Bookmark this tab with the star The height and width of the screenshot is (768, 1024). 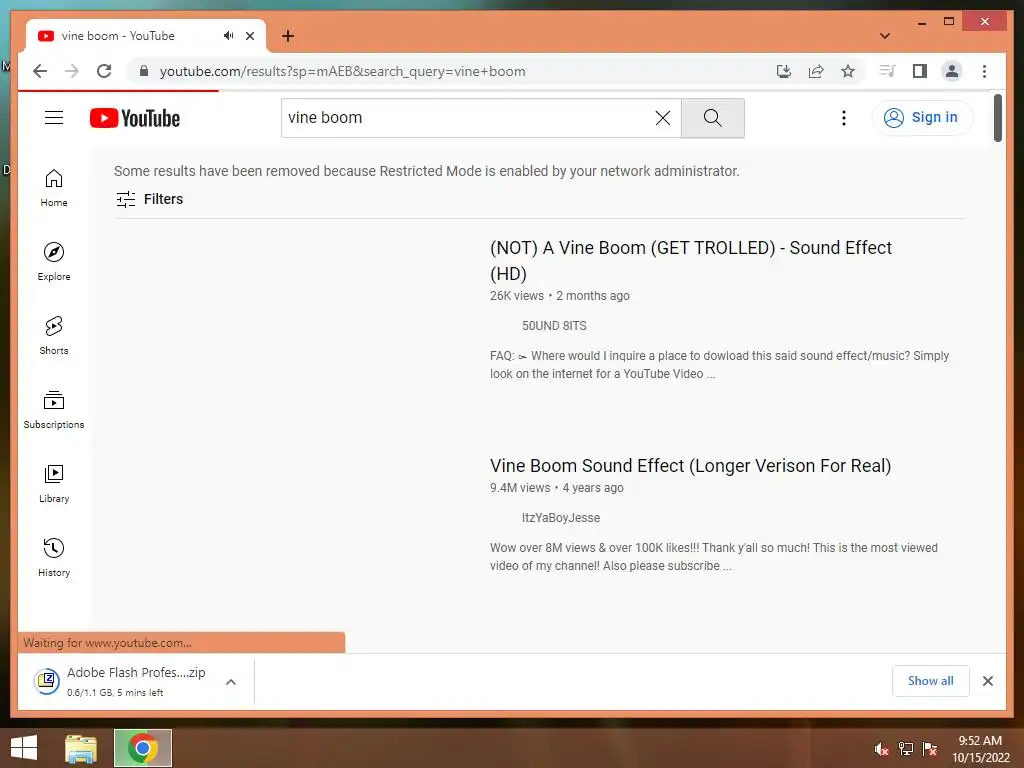coord(848,71)
